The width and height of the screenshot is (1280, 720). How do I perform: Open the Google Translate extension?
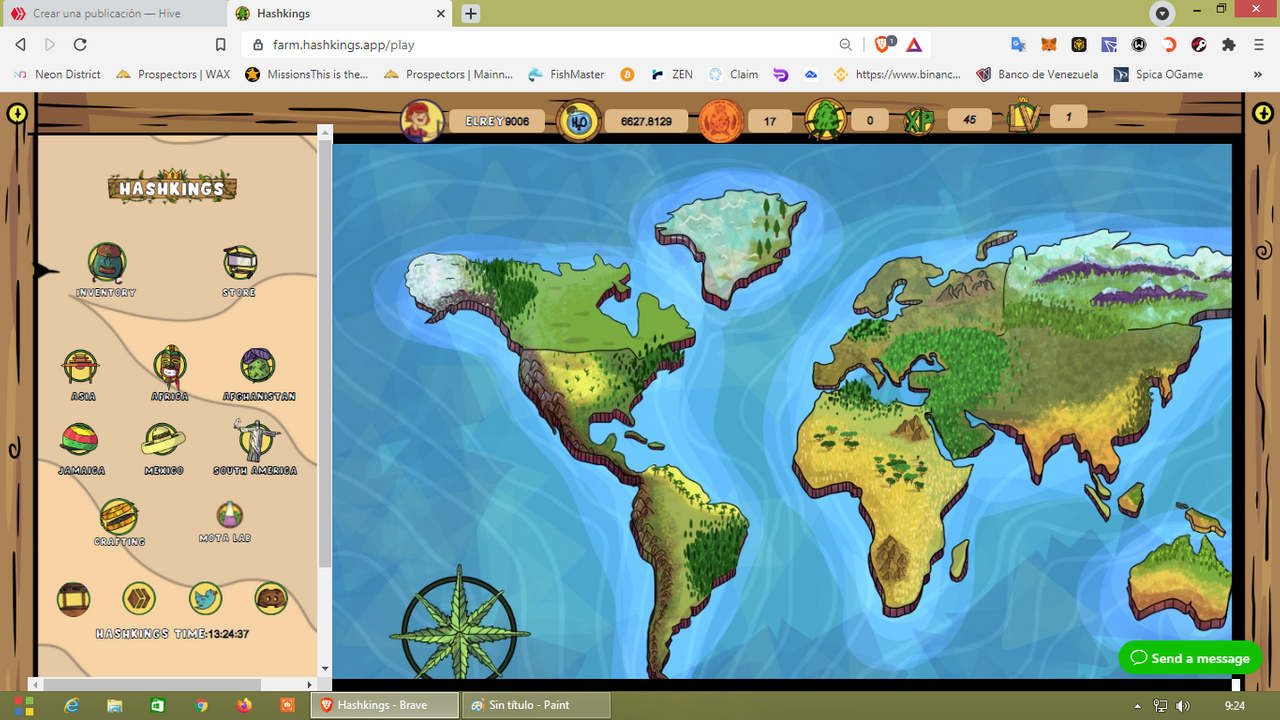(x=1019, y=45)
